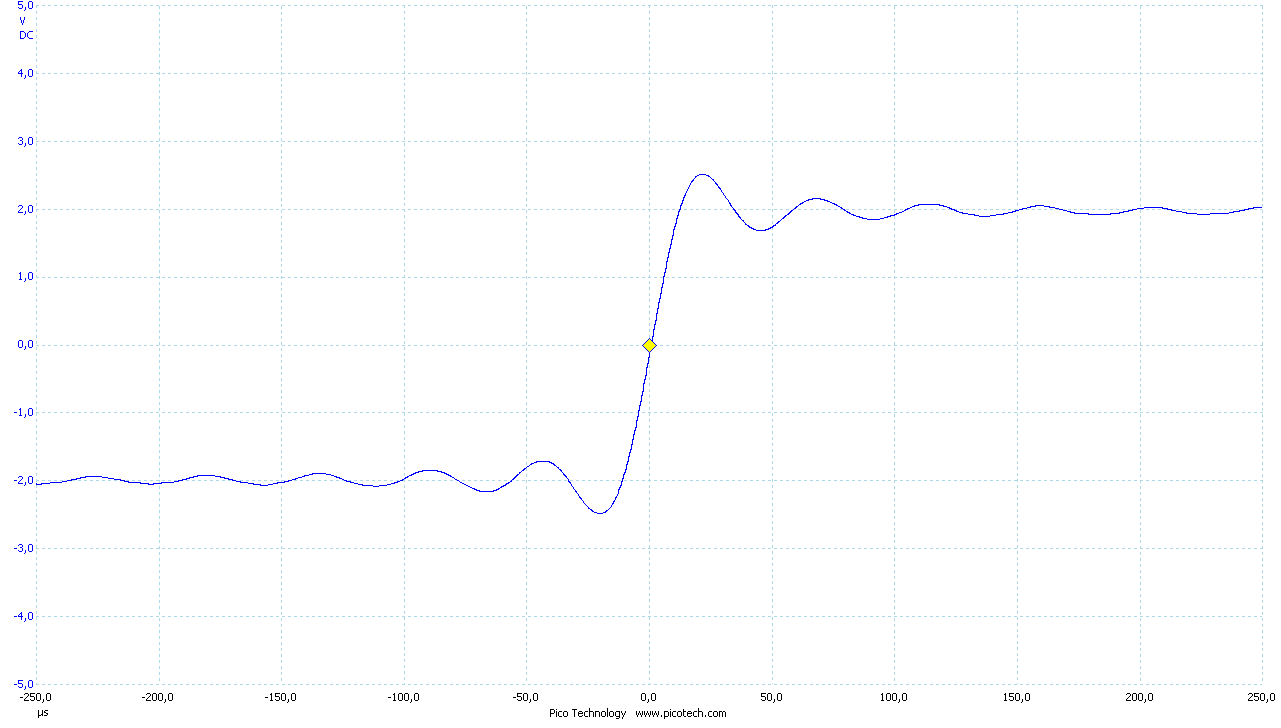Click the '-5,0' voltage axis label
Screen dimensions: 1281x728
coord(24,683)
